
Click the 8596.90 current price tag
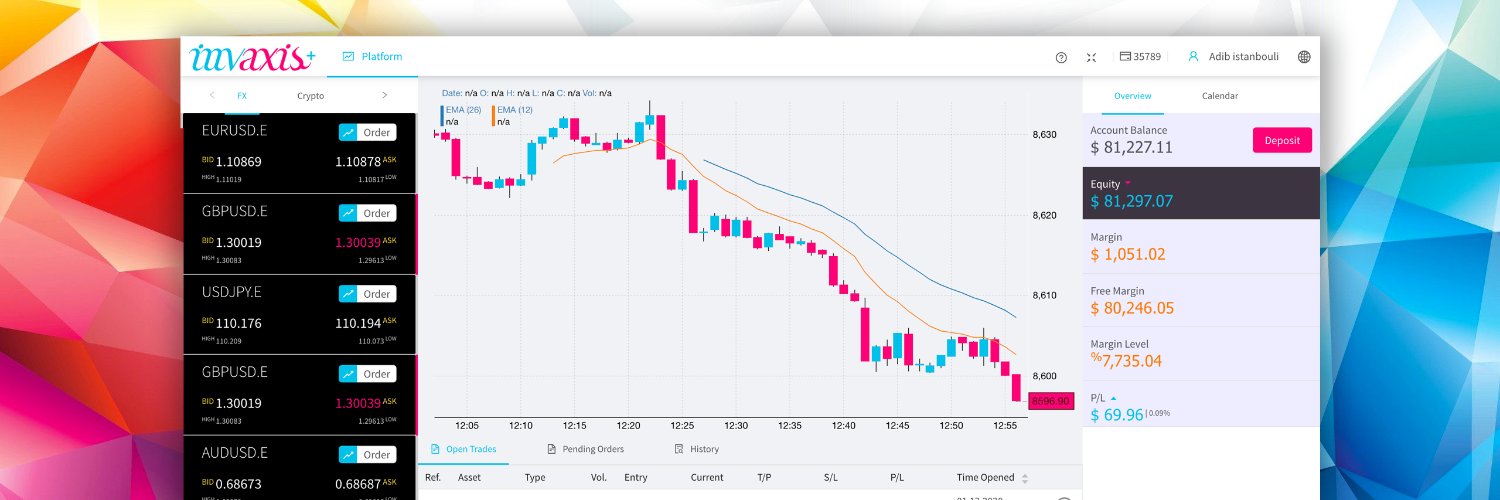(1051, 401)
